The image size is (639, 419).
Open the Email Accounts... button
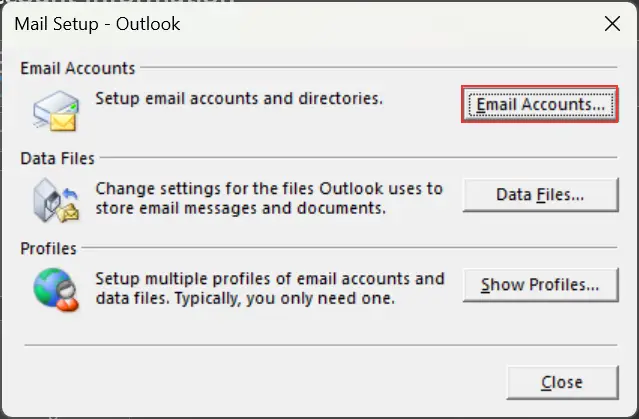point(540,104)
